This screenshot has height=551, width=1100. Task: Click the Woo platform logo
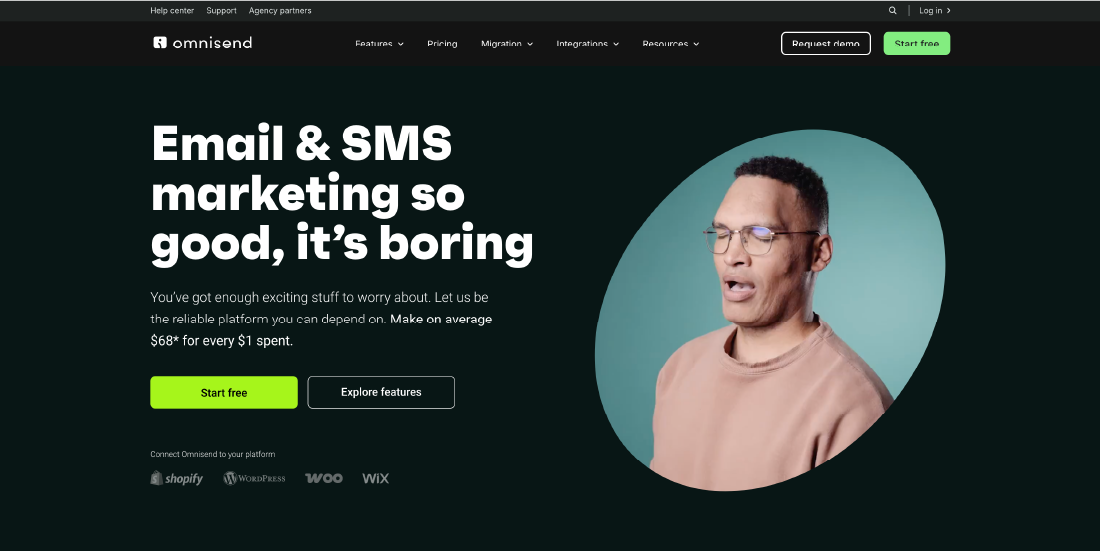pyautogui.click(x=323, y=478)
